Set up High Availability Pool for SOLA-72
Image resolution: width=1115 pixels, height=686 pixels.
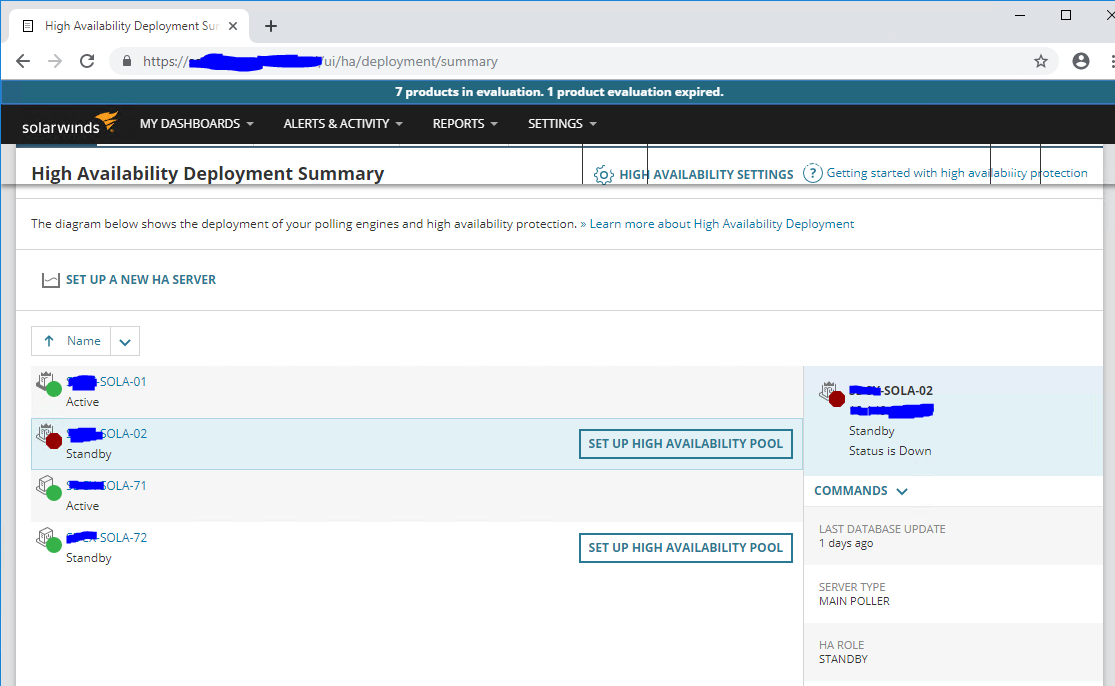coord(685,547)
